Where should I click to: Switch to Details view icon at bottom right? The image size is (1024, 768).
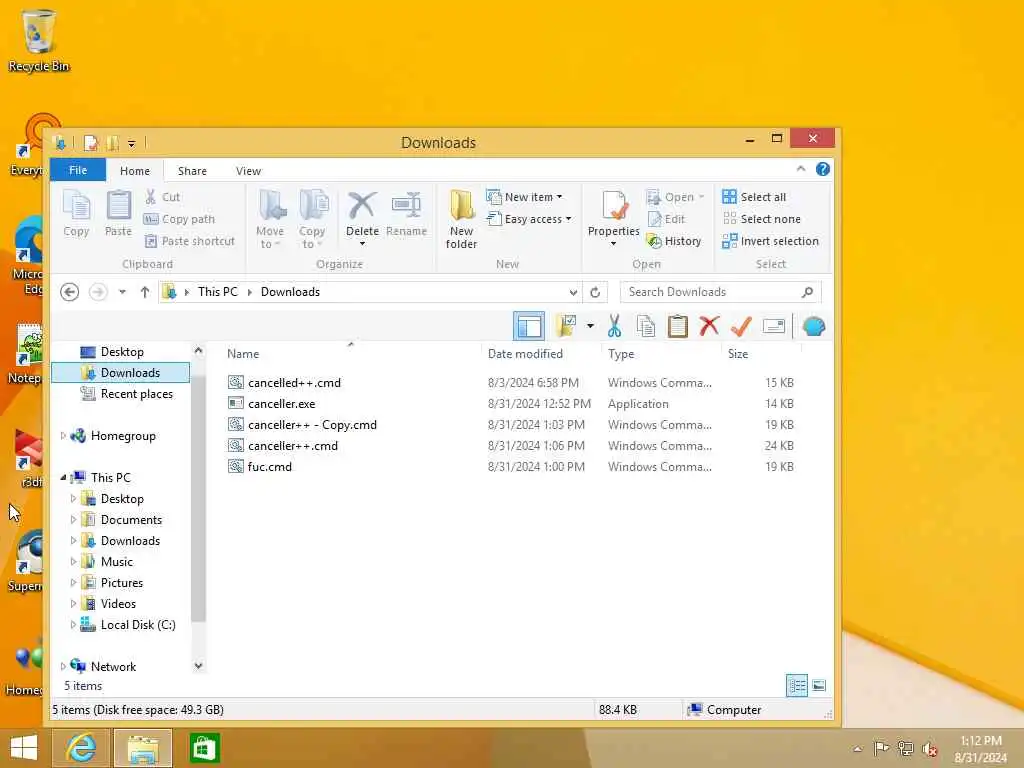797,686
